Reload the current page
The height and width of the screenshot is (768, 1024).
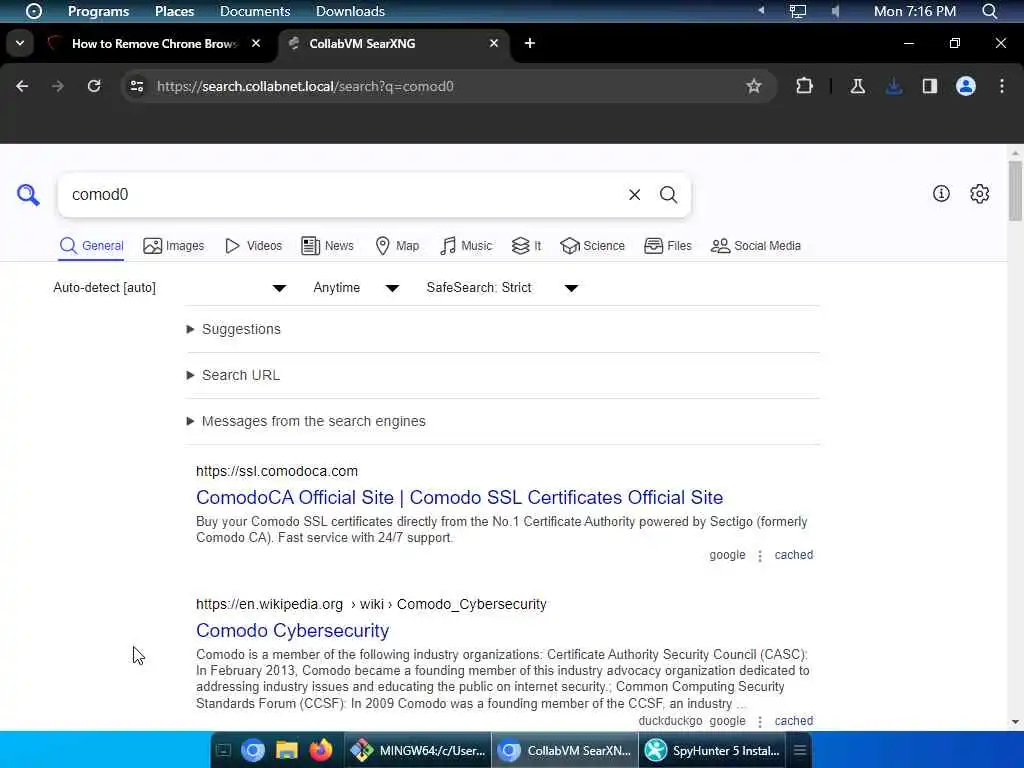[x=94, y=86]
